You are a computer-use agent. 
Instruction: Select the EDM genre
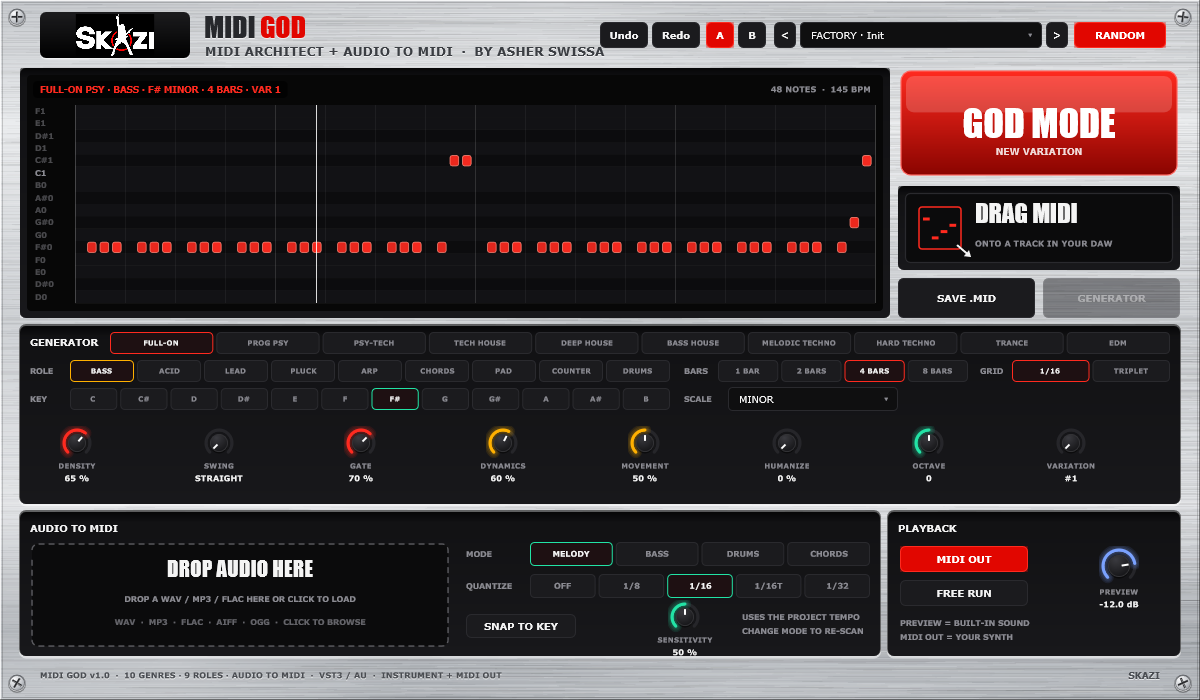pyautogui.click(x=1118, y=343)
